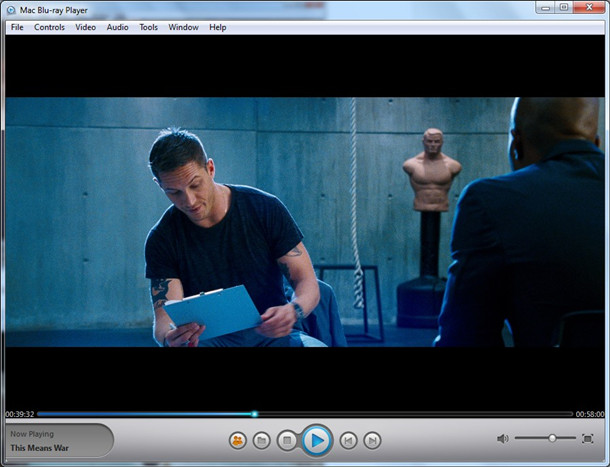Mute audio via speaker icon
The width and height of the screenshot is (610, 467).
point(503,439)
